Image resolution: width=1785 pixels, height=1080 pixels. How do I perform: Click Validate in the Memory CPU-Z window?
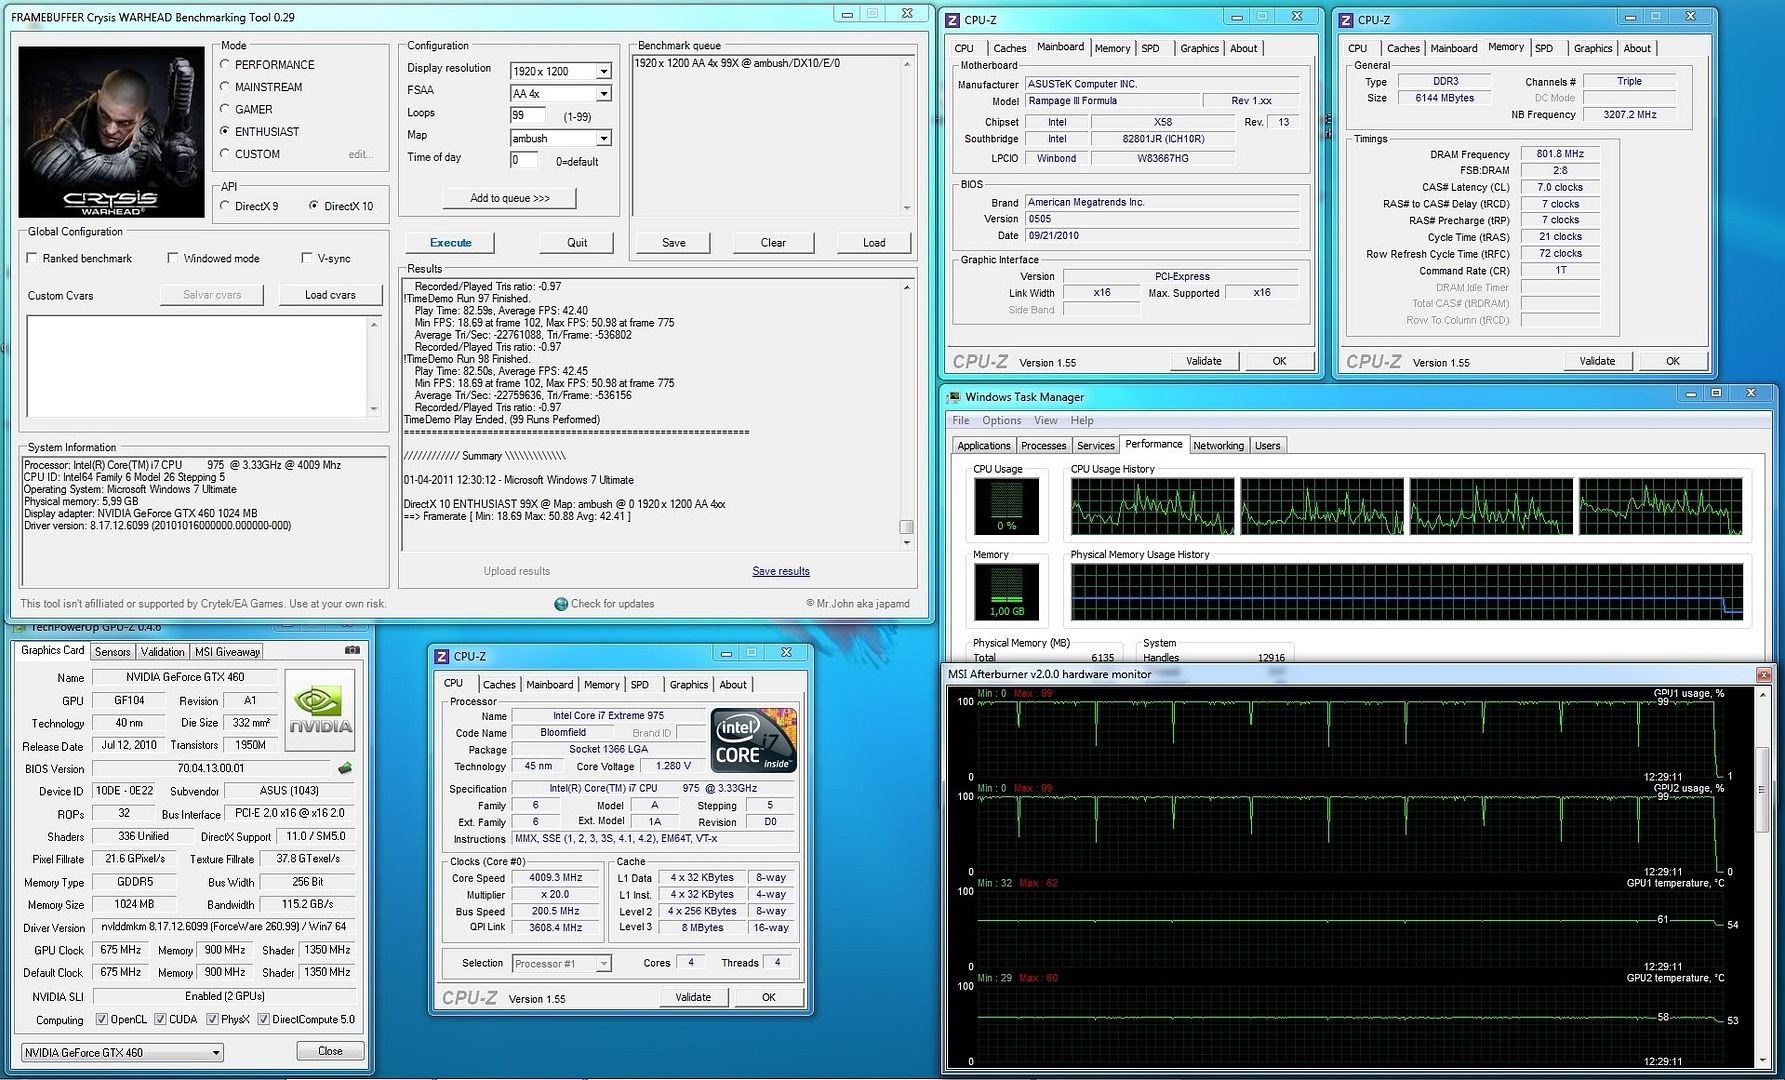tap(1597, 361)
